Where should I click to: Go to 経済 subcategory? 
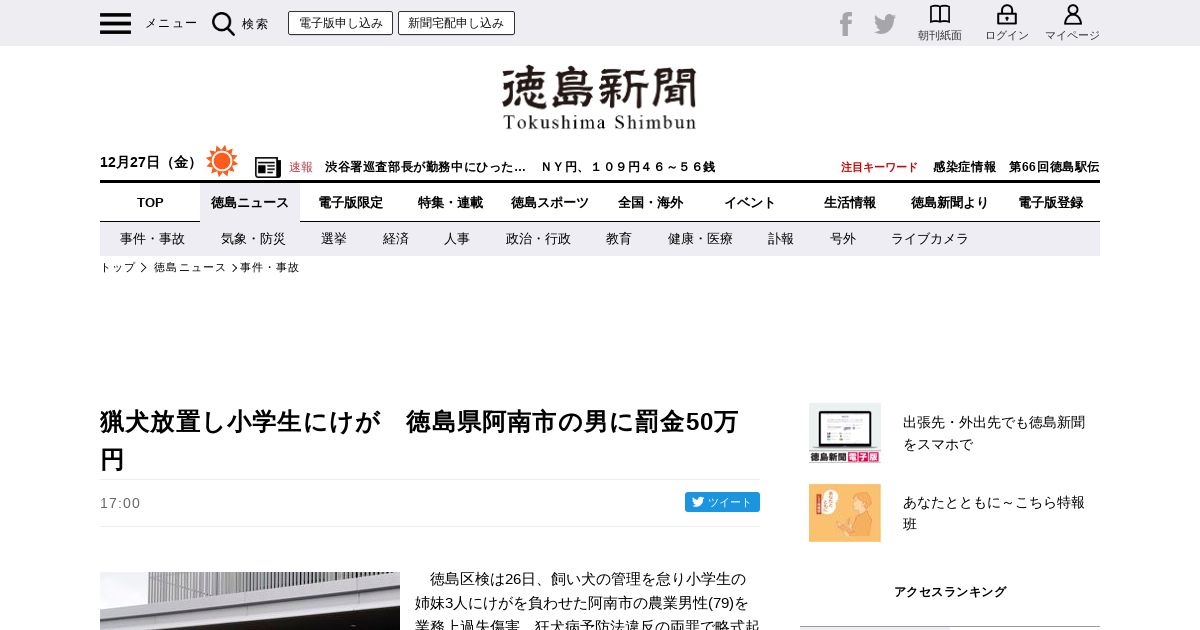point(396,239)
